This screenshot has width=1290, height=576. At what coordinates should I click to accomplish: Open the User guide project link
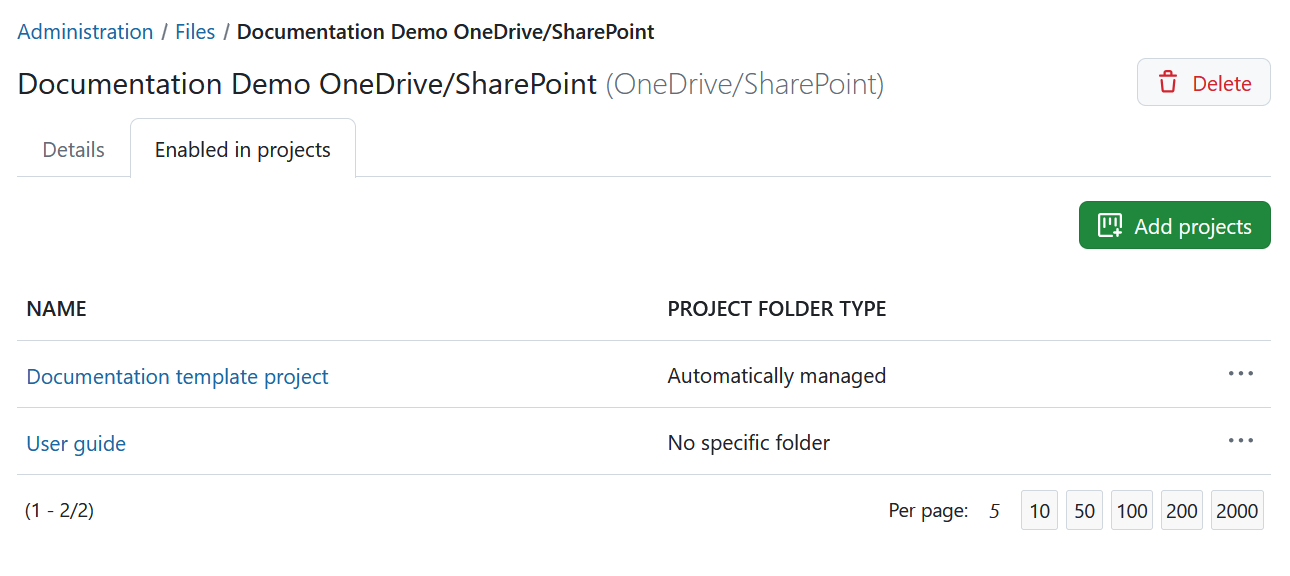pyautogui.click(x=76, y=443)
